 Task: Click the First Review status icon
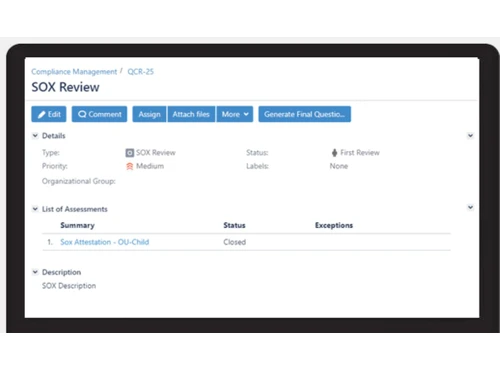point(334,153)
